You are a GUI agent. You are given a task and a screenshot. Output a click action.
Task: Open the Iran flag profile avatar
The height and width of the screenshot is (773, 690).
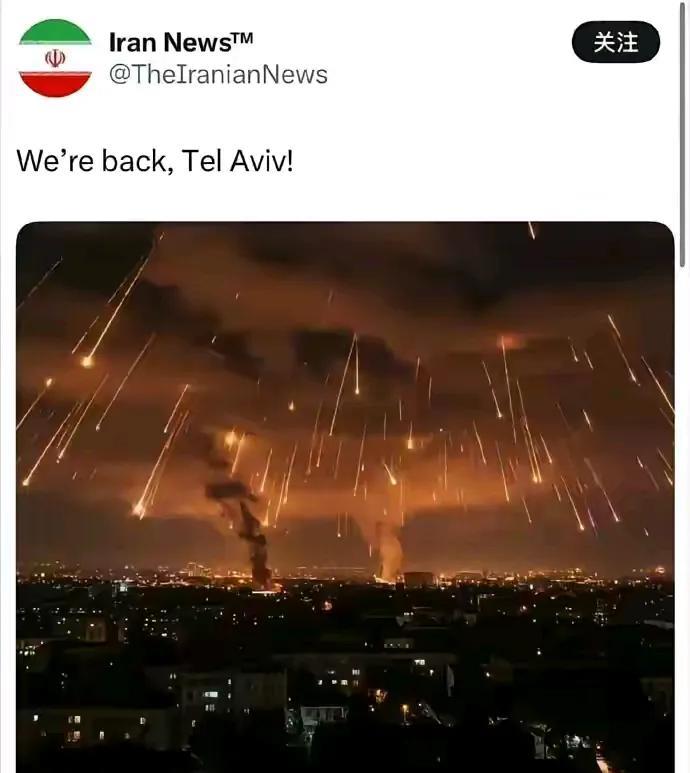point(55,58)
